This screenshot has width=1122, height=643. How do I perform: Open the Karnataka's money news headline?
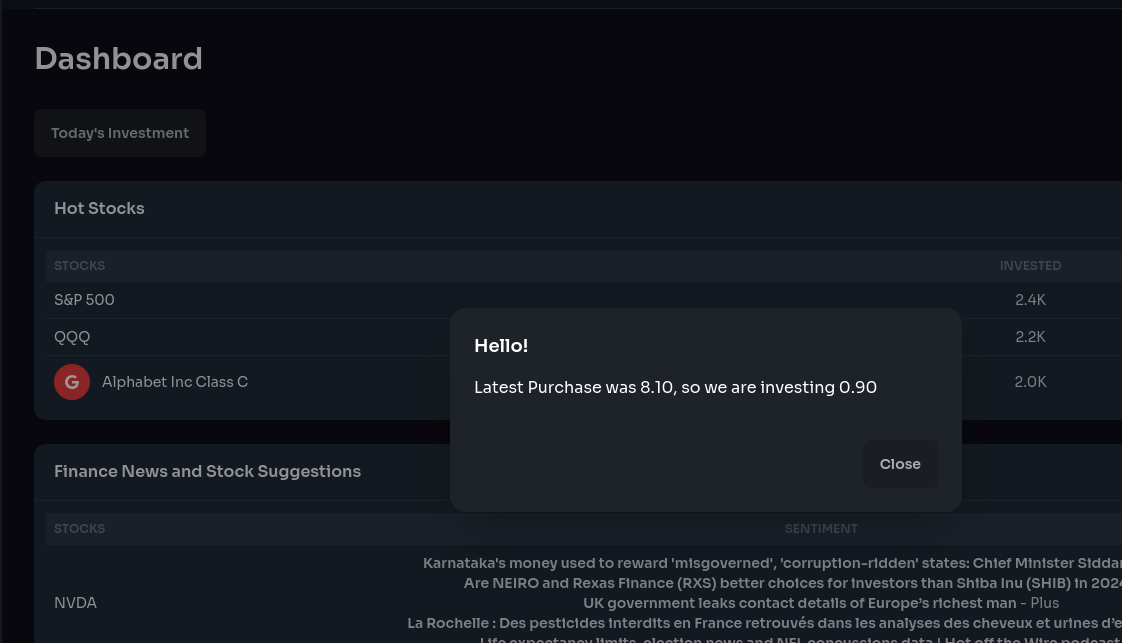[770, 563]
